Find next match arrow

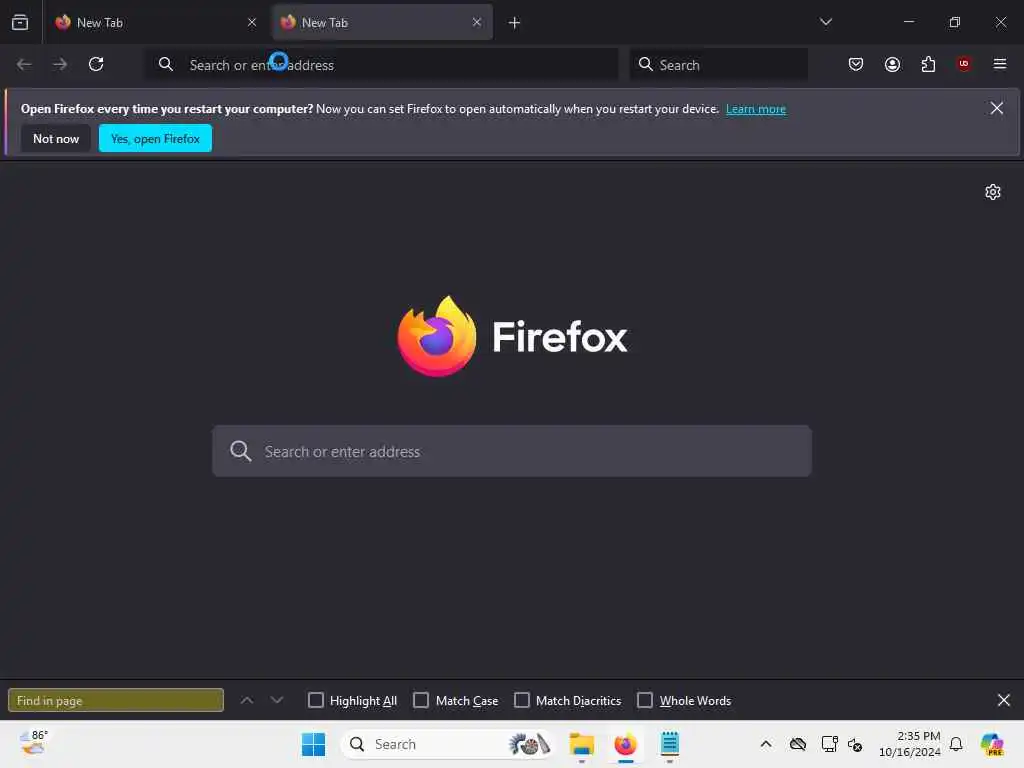277,700
